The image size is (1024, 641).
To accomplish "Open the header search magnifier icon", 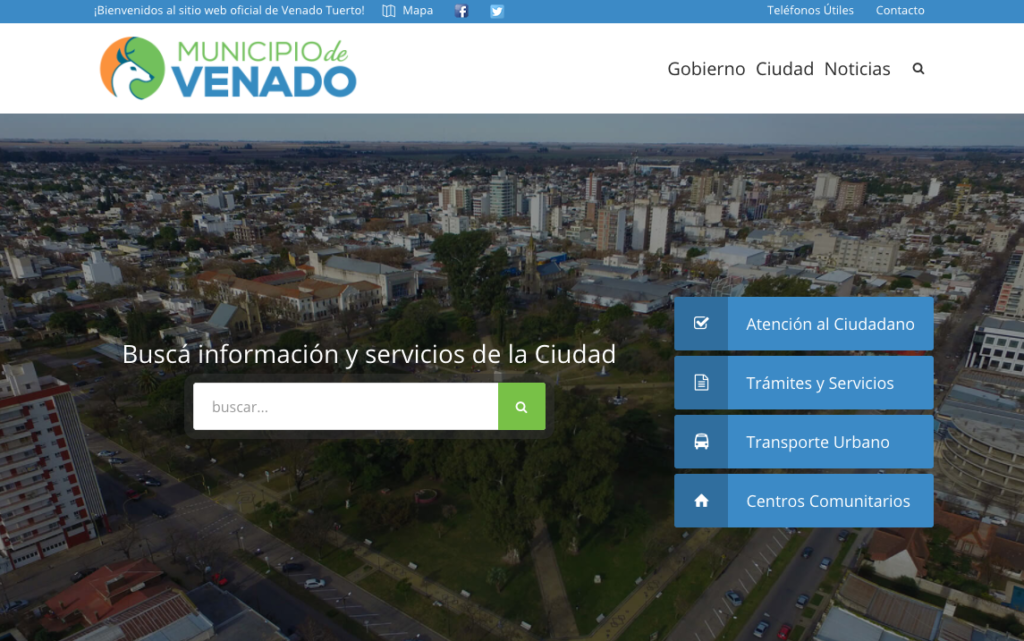I will (918, 69).
